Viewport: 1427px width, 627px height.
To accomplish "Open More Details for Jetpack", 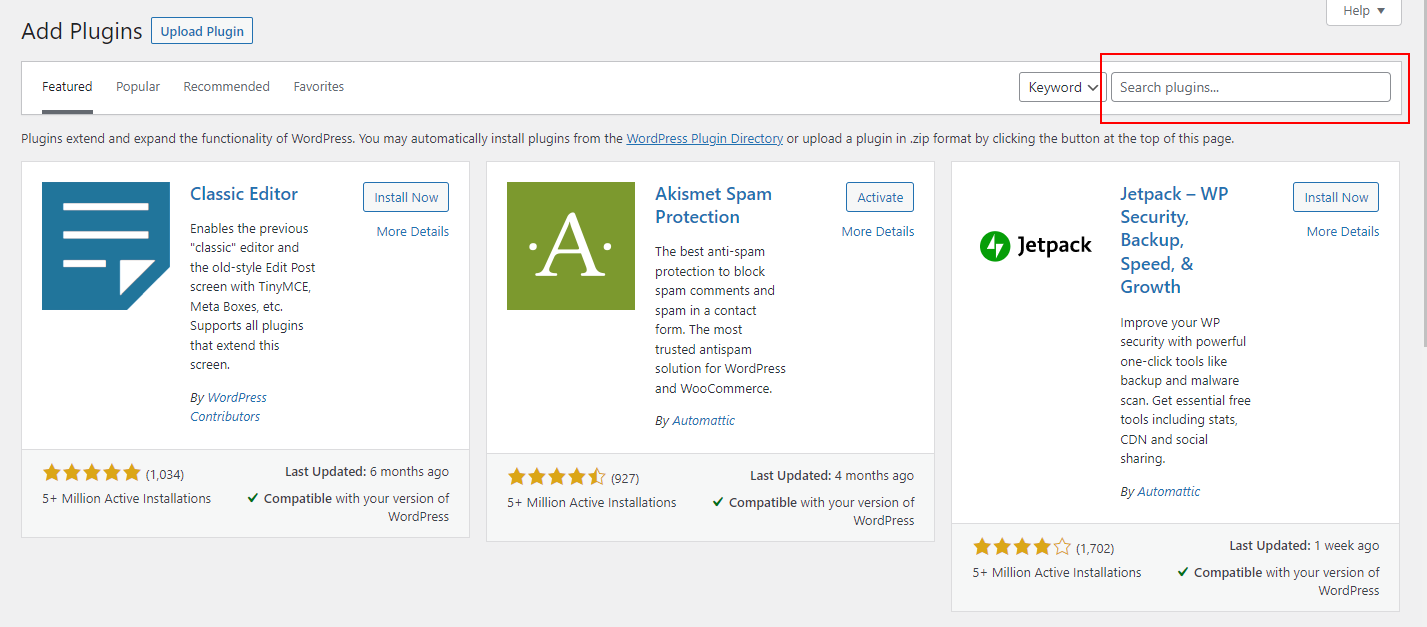I will [1343, 231].
